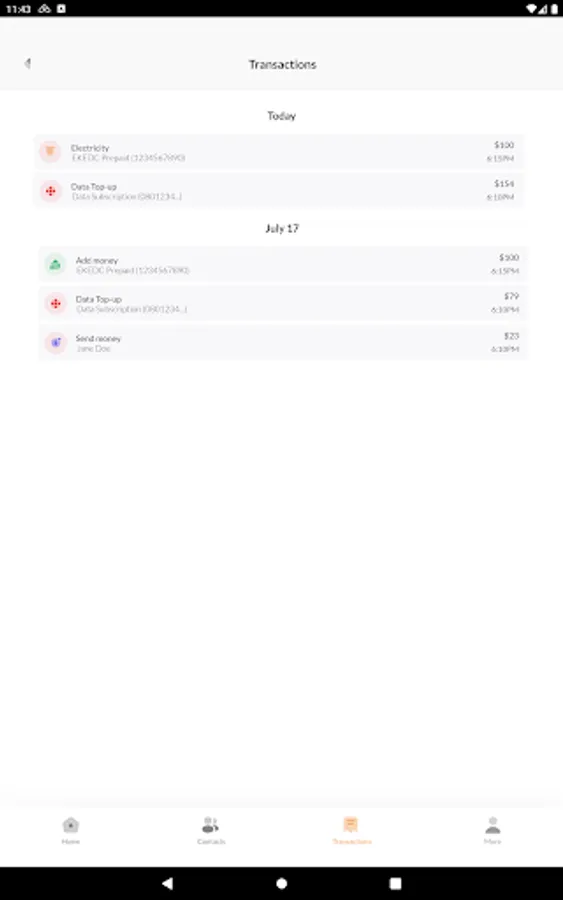The image size is (563, 900).
Task: Tap Android recent apps square button
Action: (395, 883)
